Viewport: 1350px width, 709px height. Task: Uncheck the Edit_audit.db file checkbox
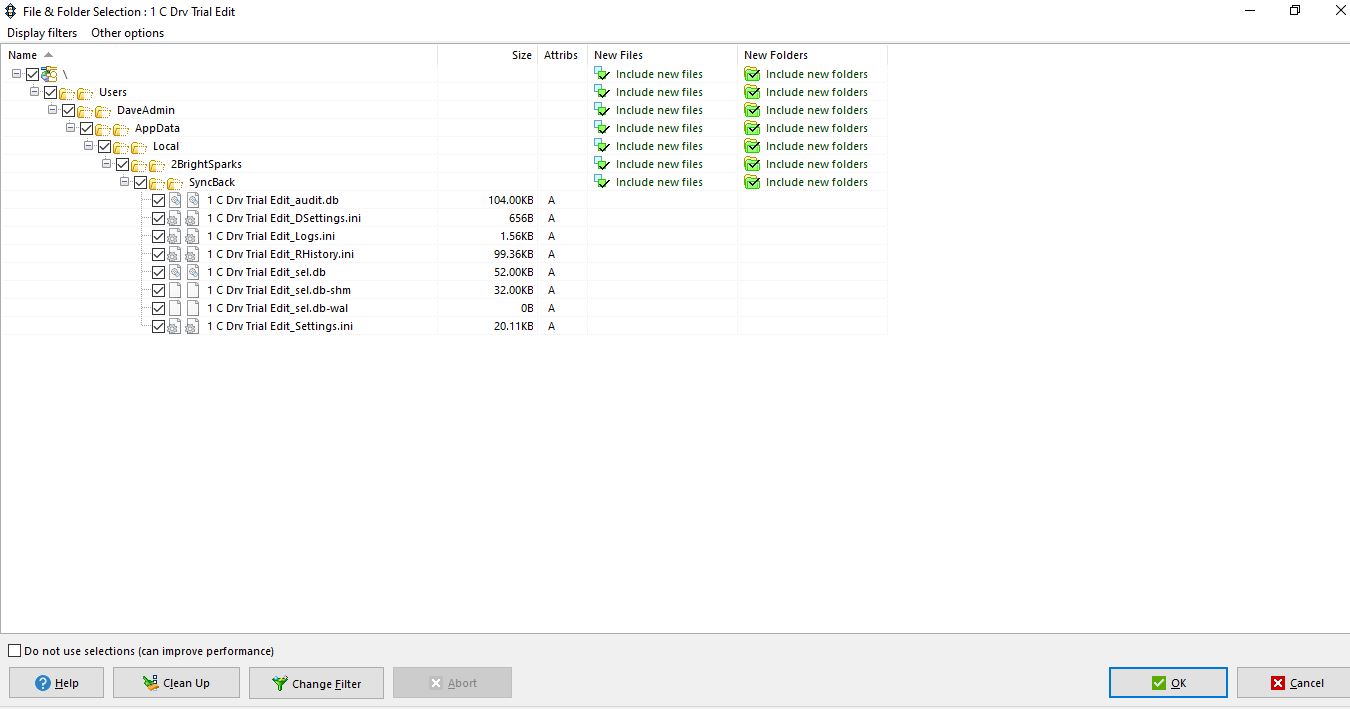point(159,200)
